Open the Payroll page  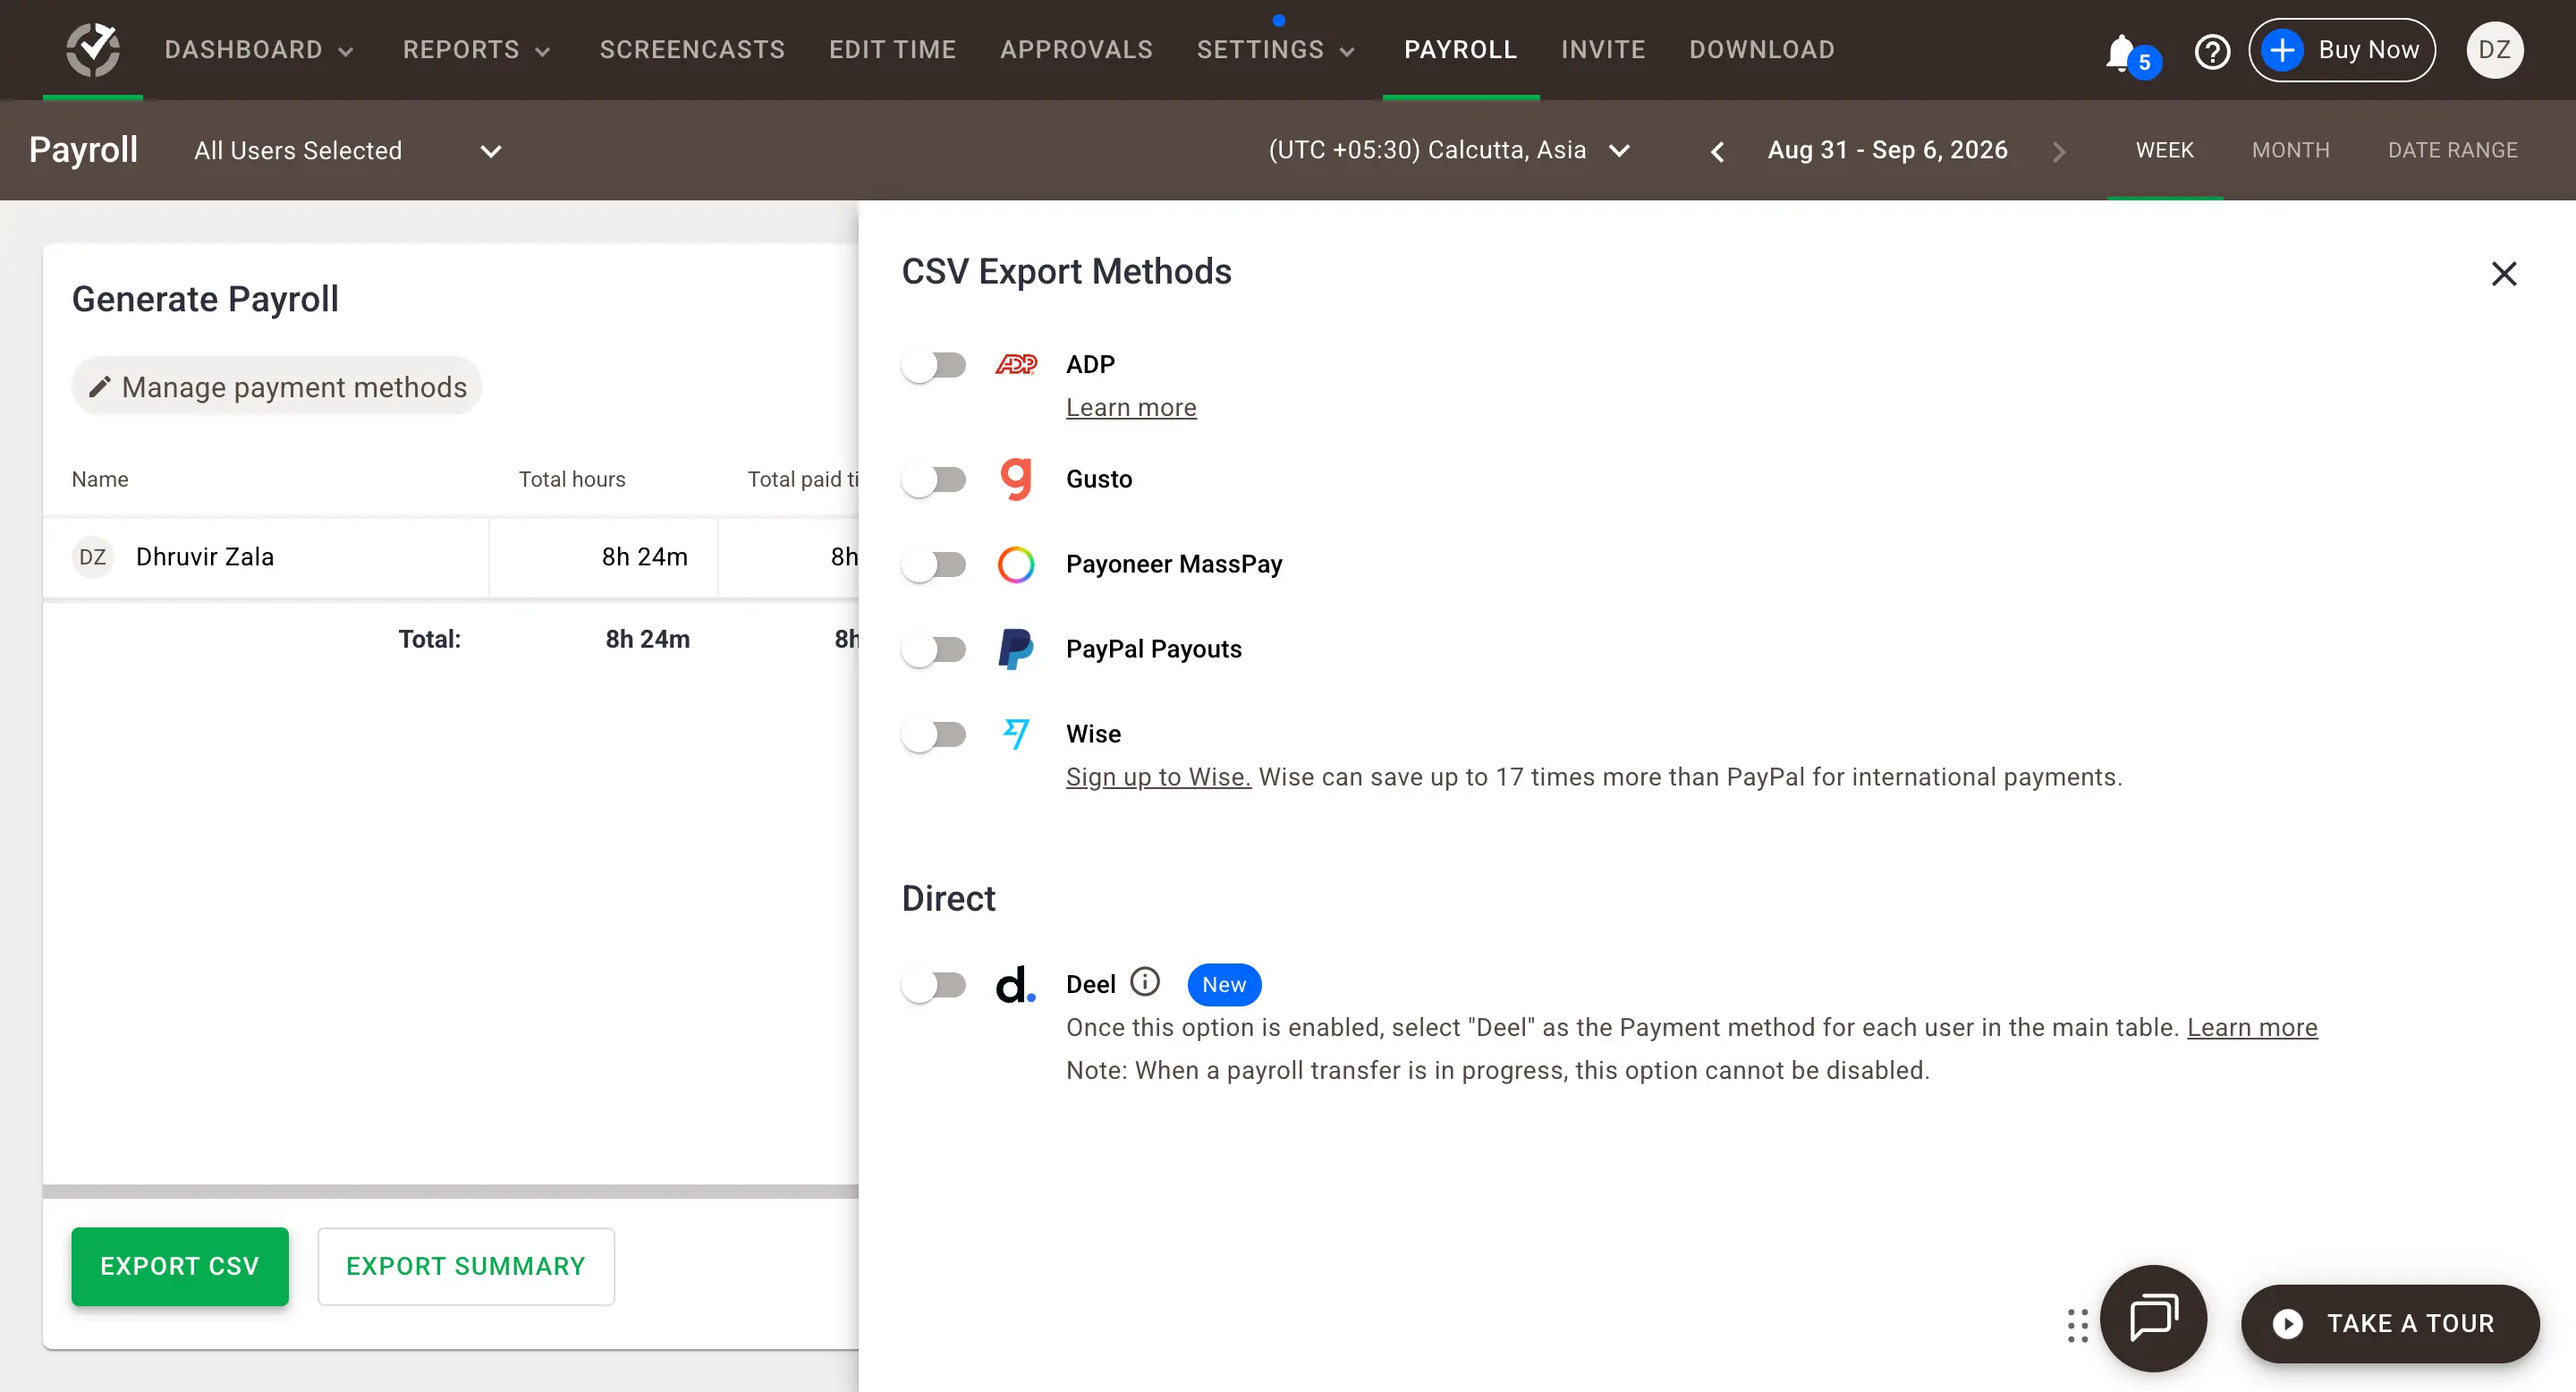click(1460, 50)
